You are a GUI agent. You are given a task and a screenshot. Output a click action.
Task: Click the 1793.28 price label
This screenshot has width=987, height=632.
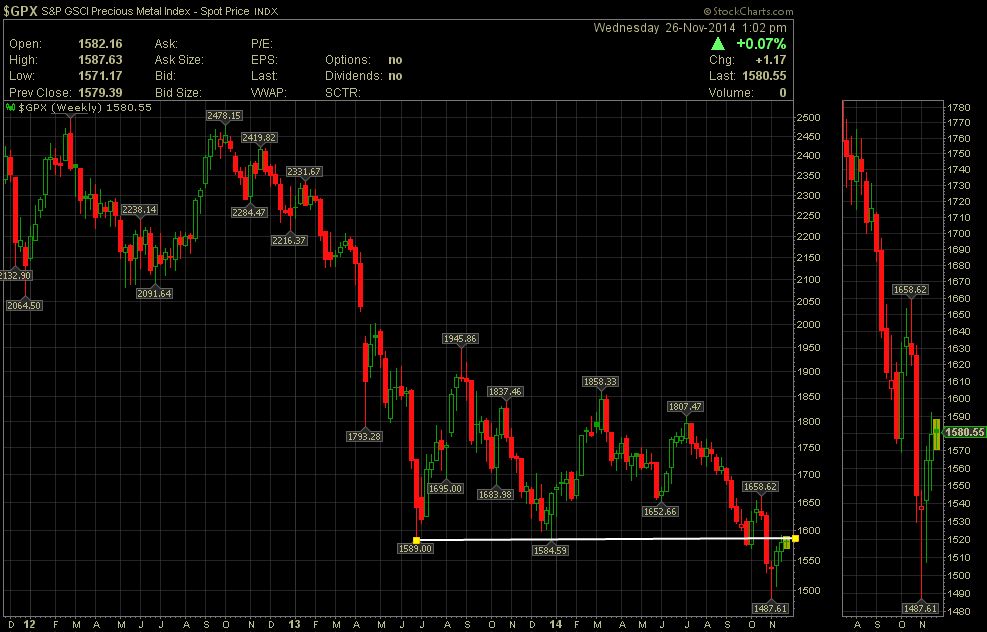coord(364,437)
